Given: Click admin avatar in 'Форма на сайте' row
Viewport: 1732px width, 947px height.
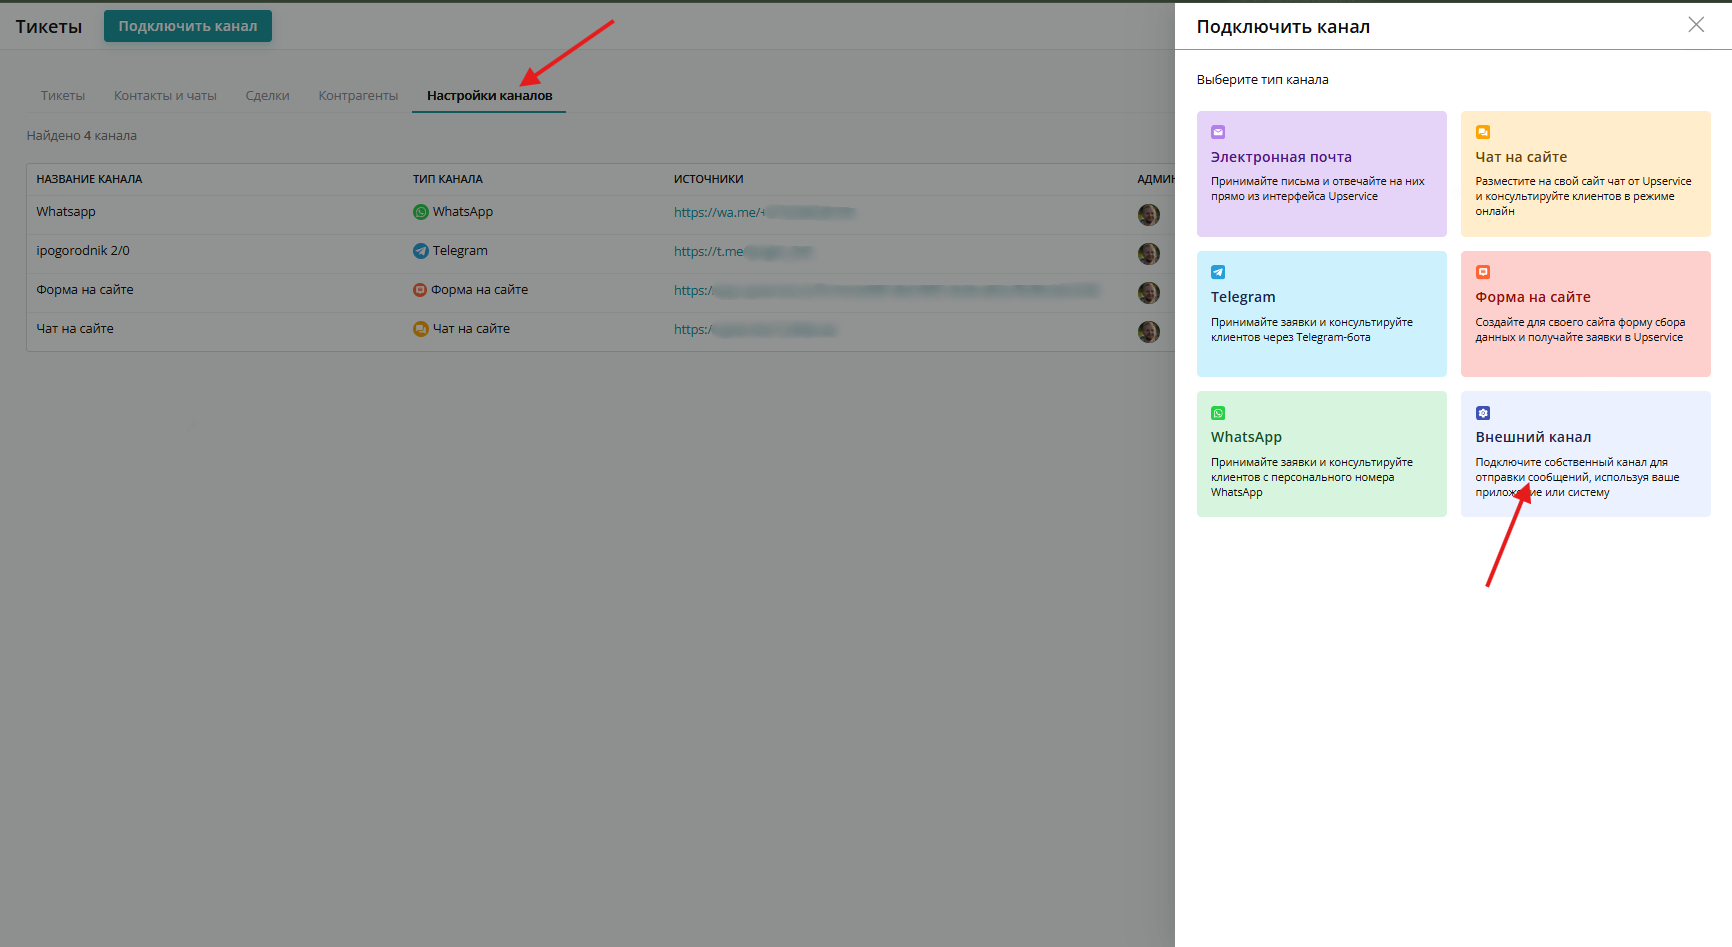Looking at the screenshot, I should tap(1149, 293).
